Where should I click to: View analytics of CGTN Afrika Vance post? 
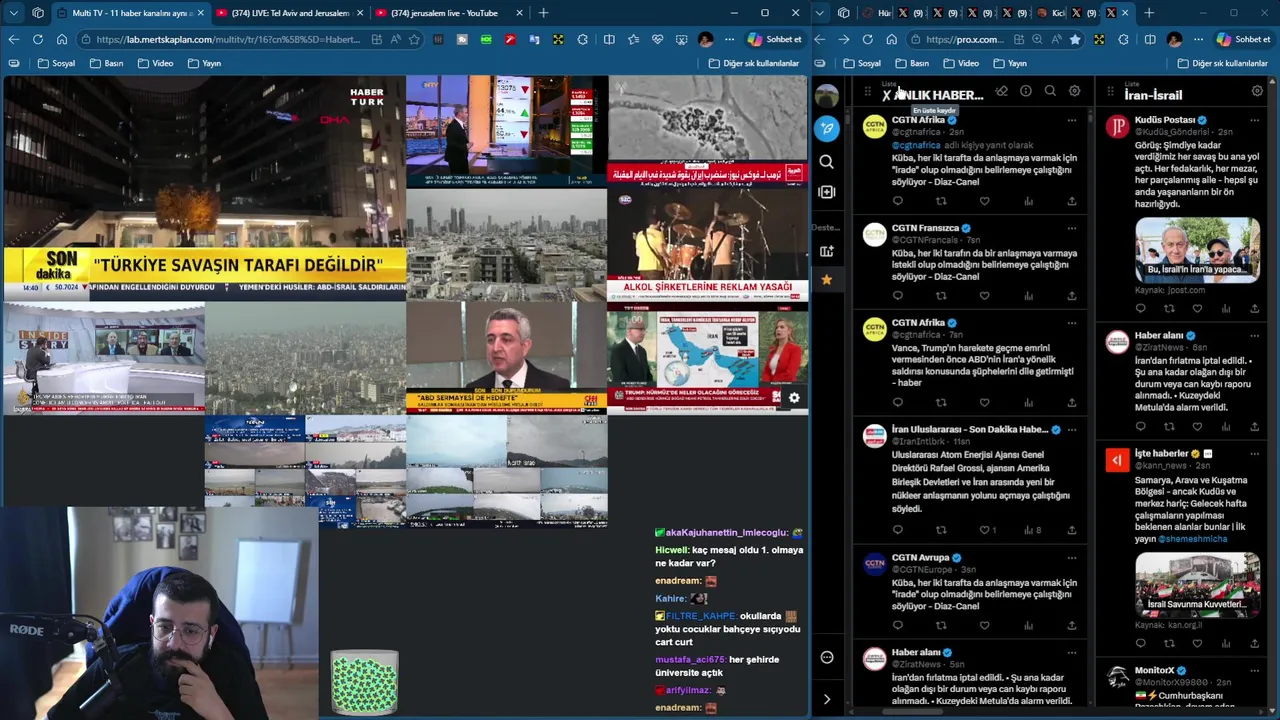click(x=1028, y=403)
